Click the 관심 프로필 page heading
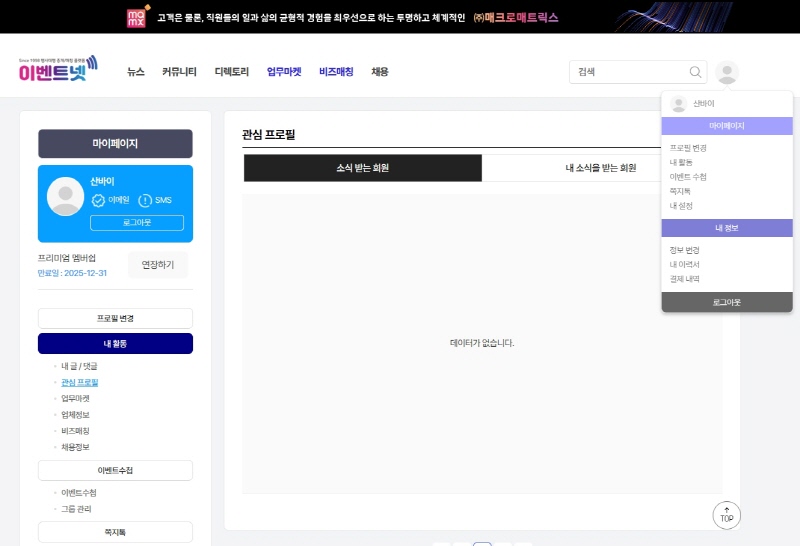 click(x=268, y=135)
